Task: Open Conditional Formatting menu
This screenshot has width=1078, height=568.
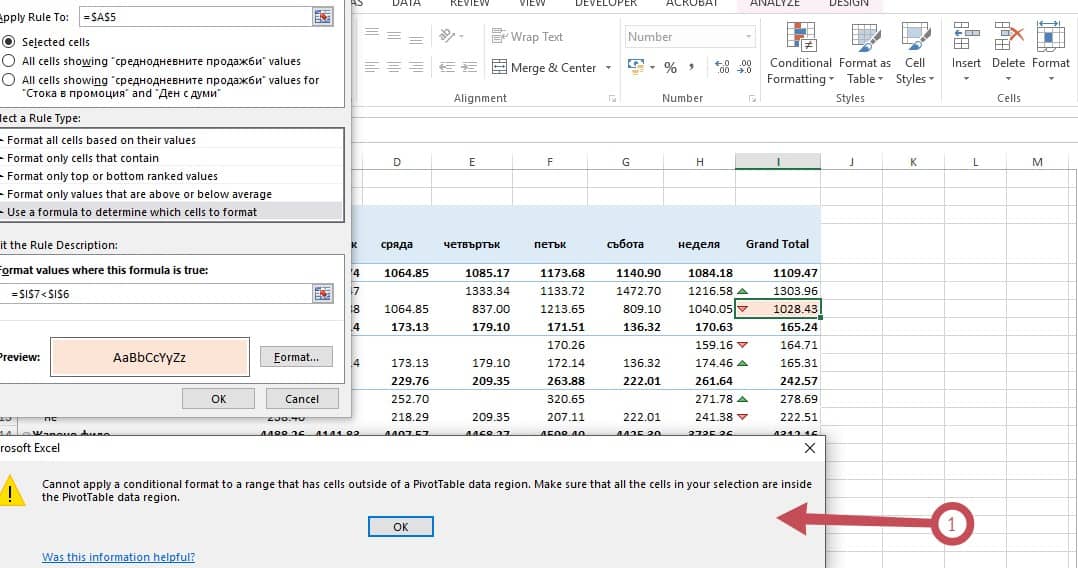Action: pos(800,54)
